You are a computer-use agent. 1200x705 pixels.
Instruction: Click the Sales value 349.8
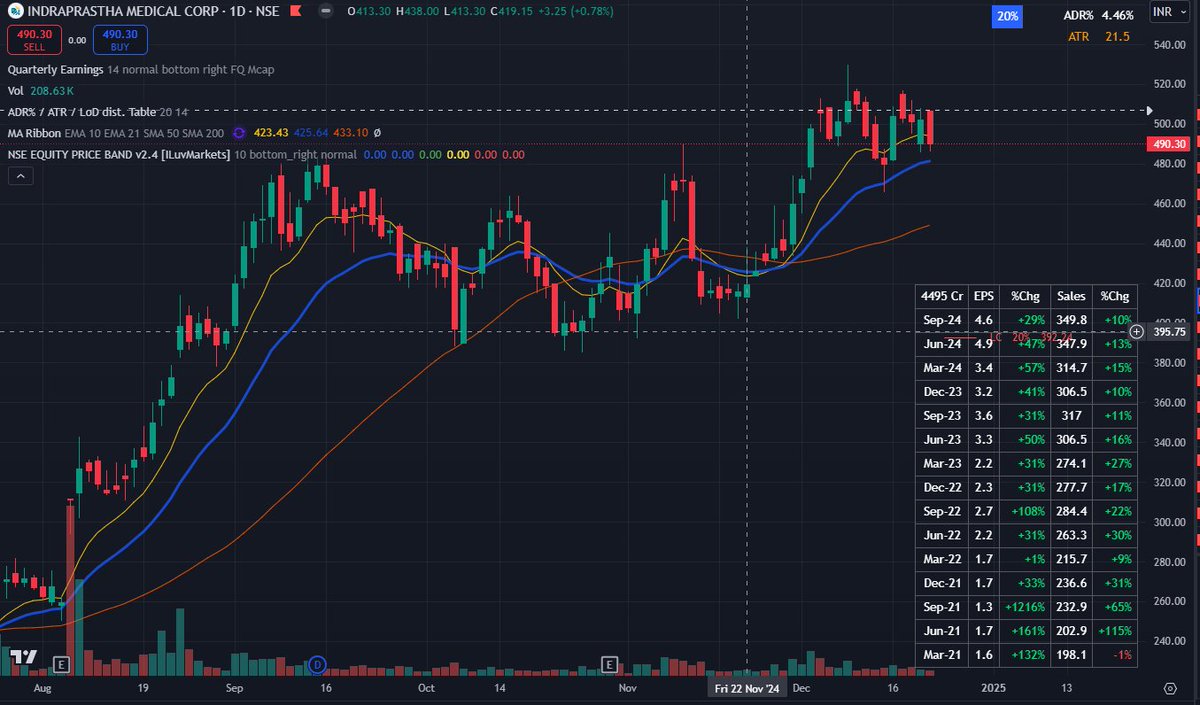pos(1073,320)
